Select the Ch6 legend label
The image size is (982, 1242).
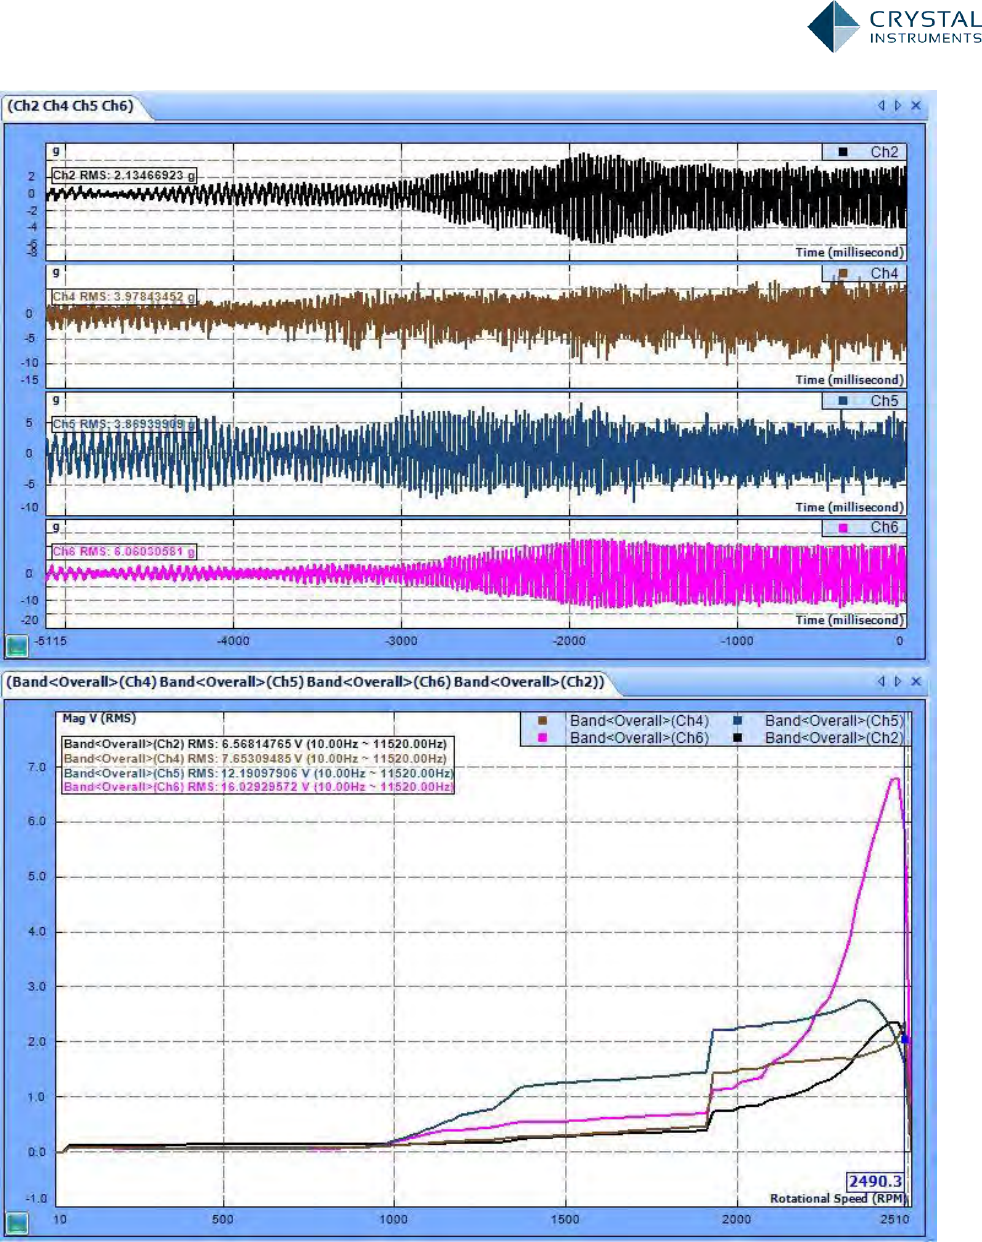pyautogui.click(x=884, y=528)
